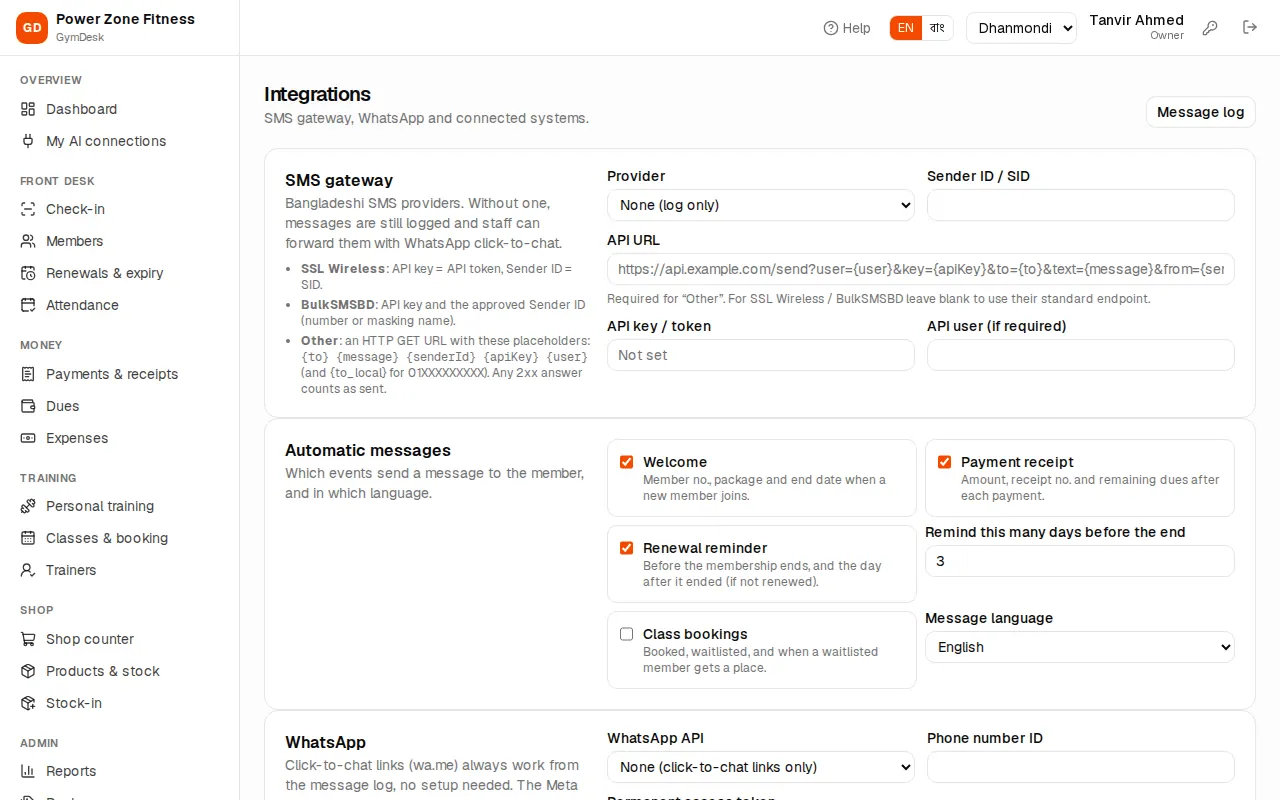The width and height of the screenshot is (1280, 800).
Task: Open the SMS Provider dropdown
Action: (x=761, y=205)
